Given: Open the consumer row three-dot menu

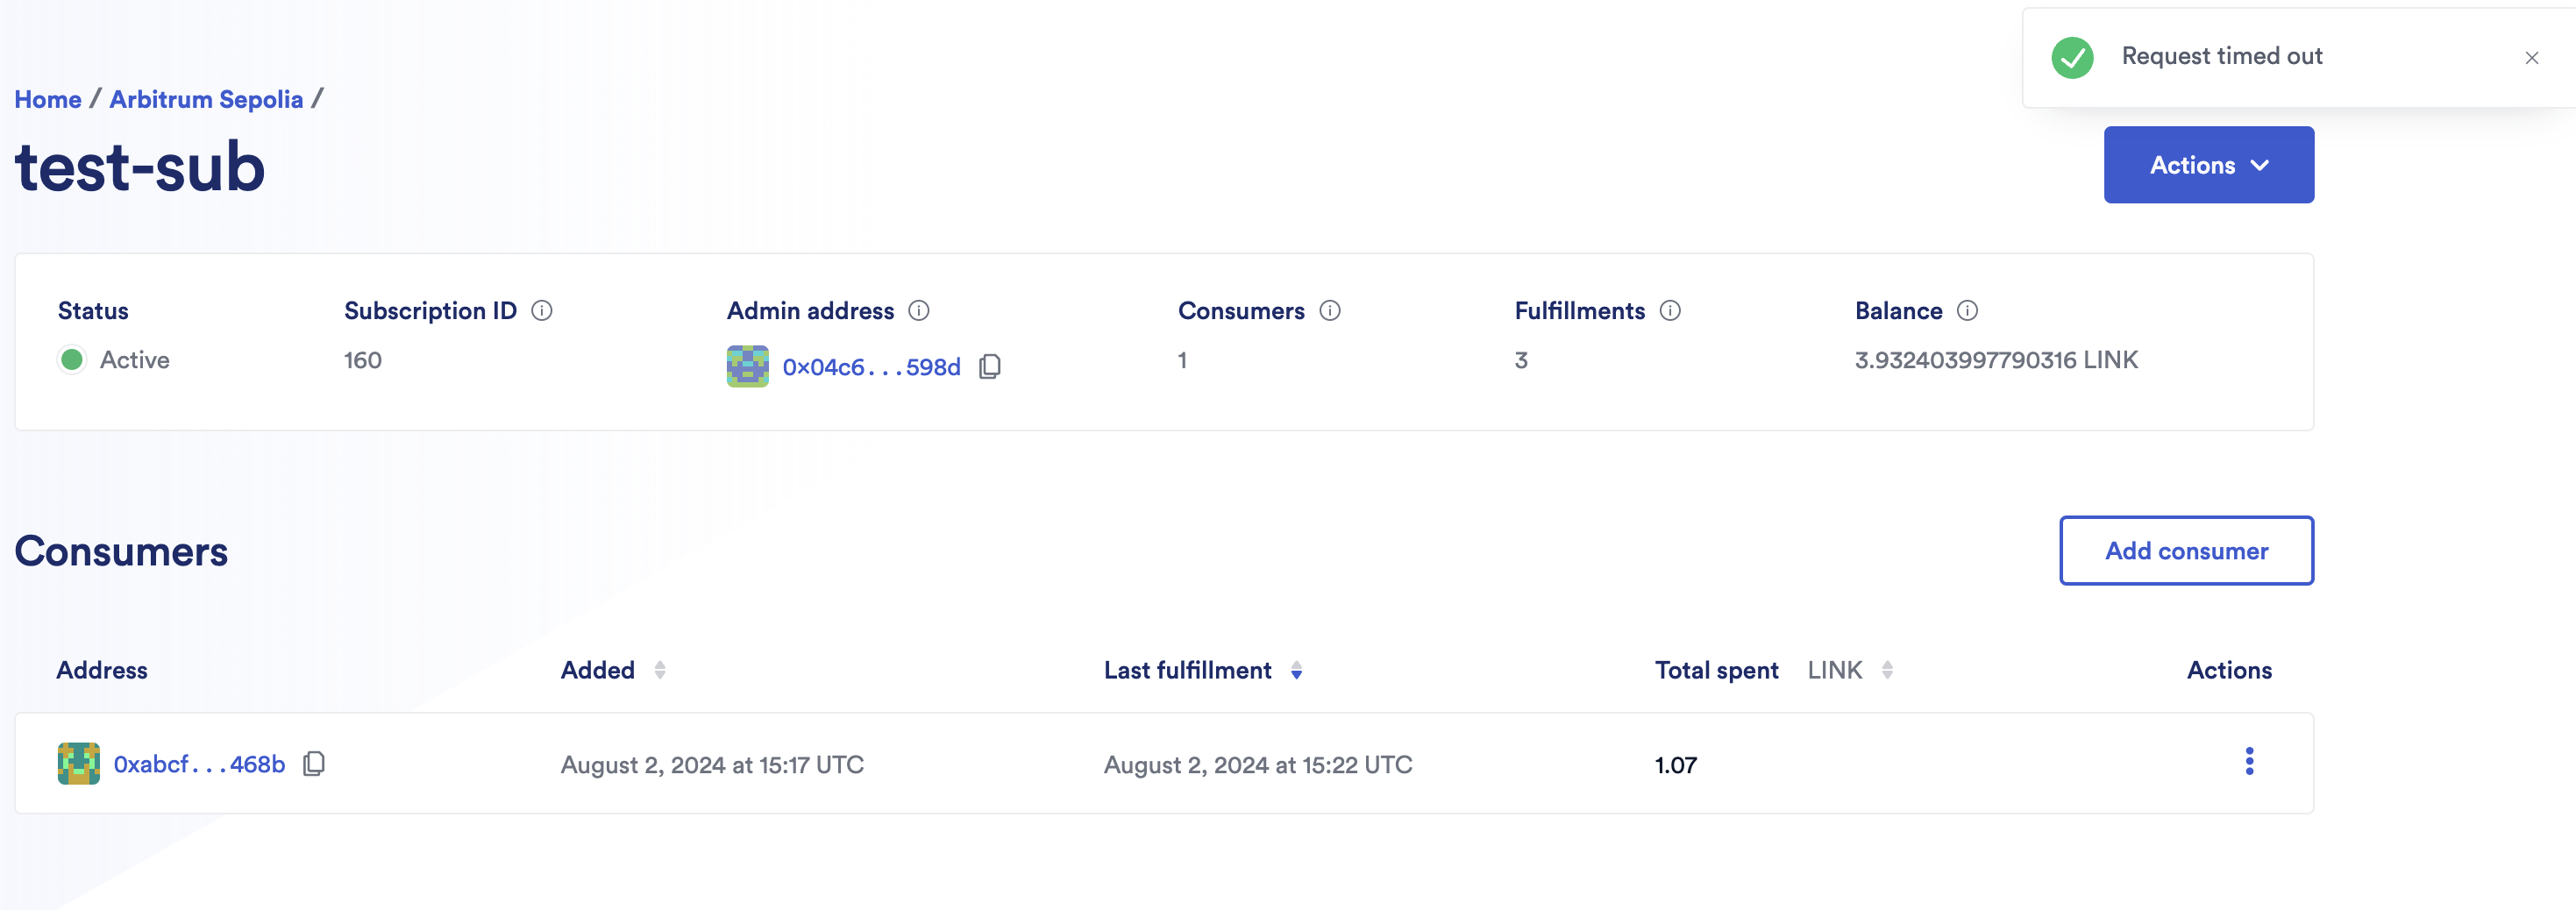Looking at the screenshot, I should 2249,762.
